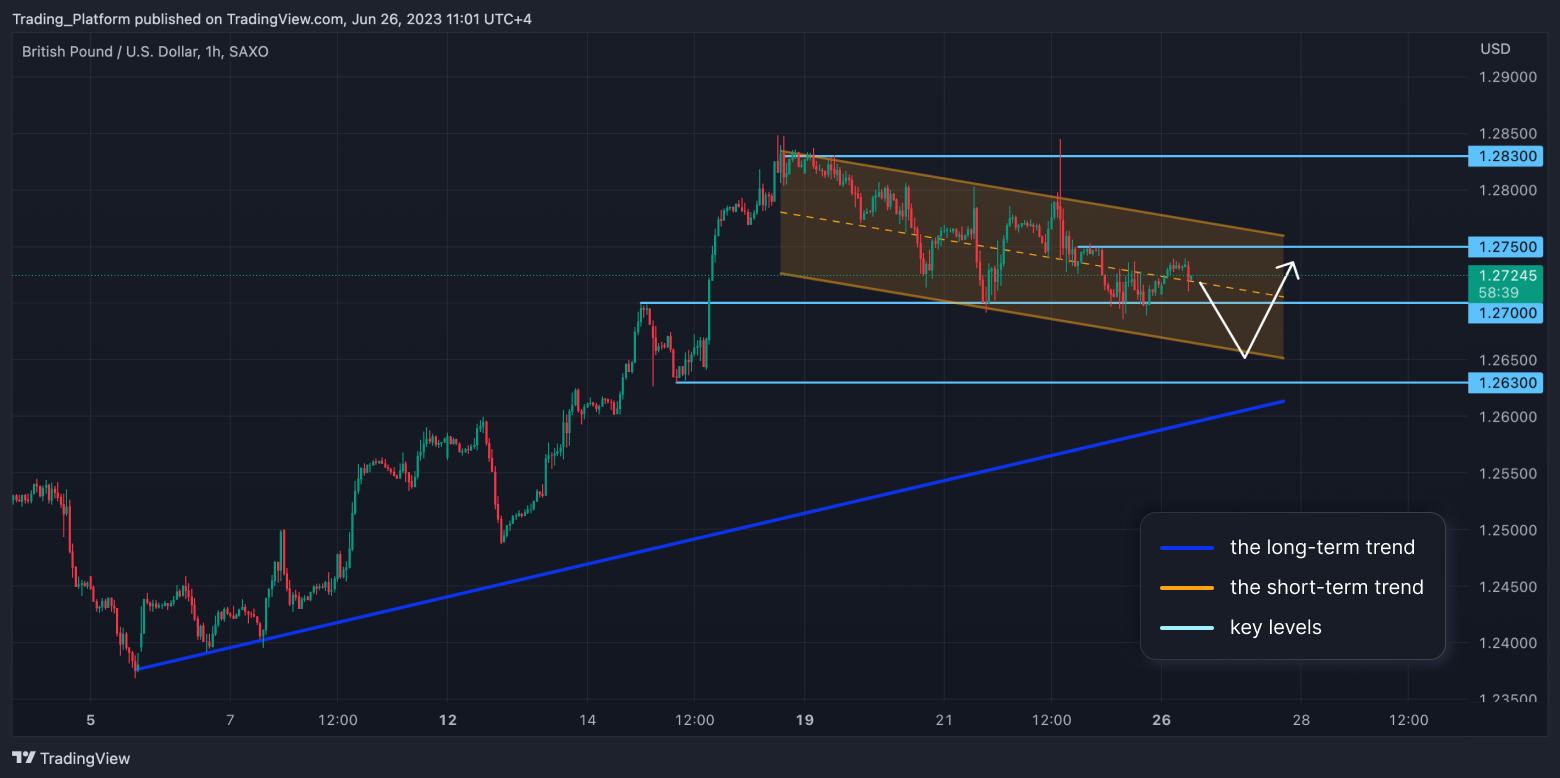
Task: Click the 12:00 label between dates 14 and 19
Action: (x=694, y=720)
